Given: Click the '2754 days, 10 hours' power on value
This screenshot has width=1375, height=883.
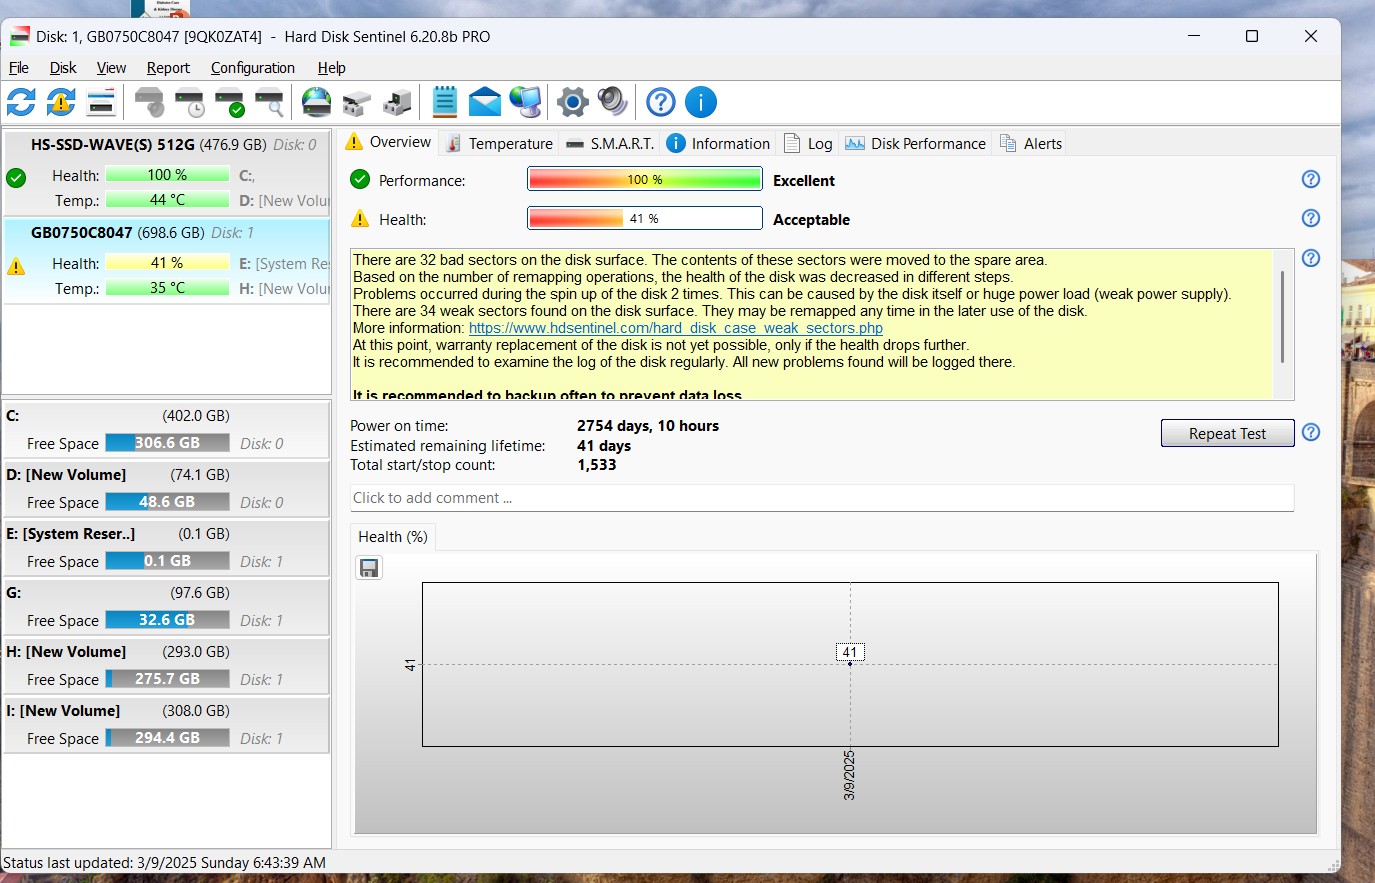Looking at the screenshot, I should click(x=648, y=426).
